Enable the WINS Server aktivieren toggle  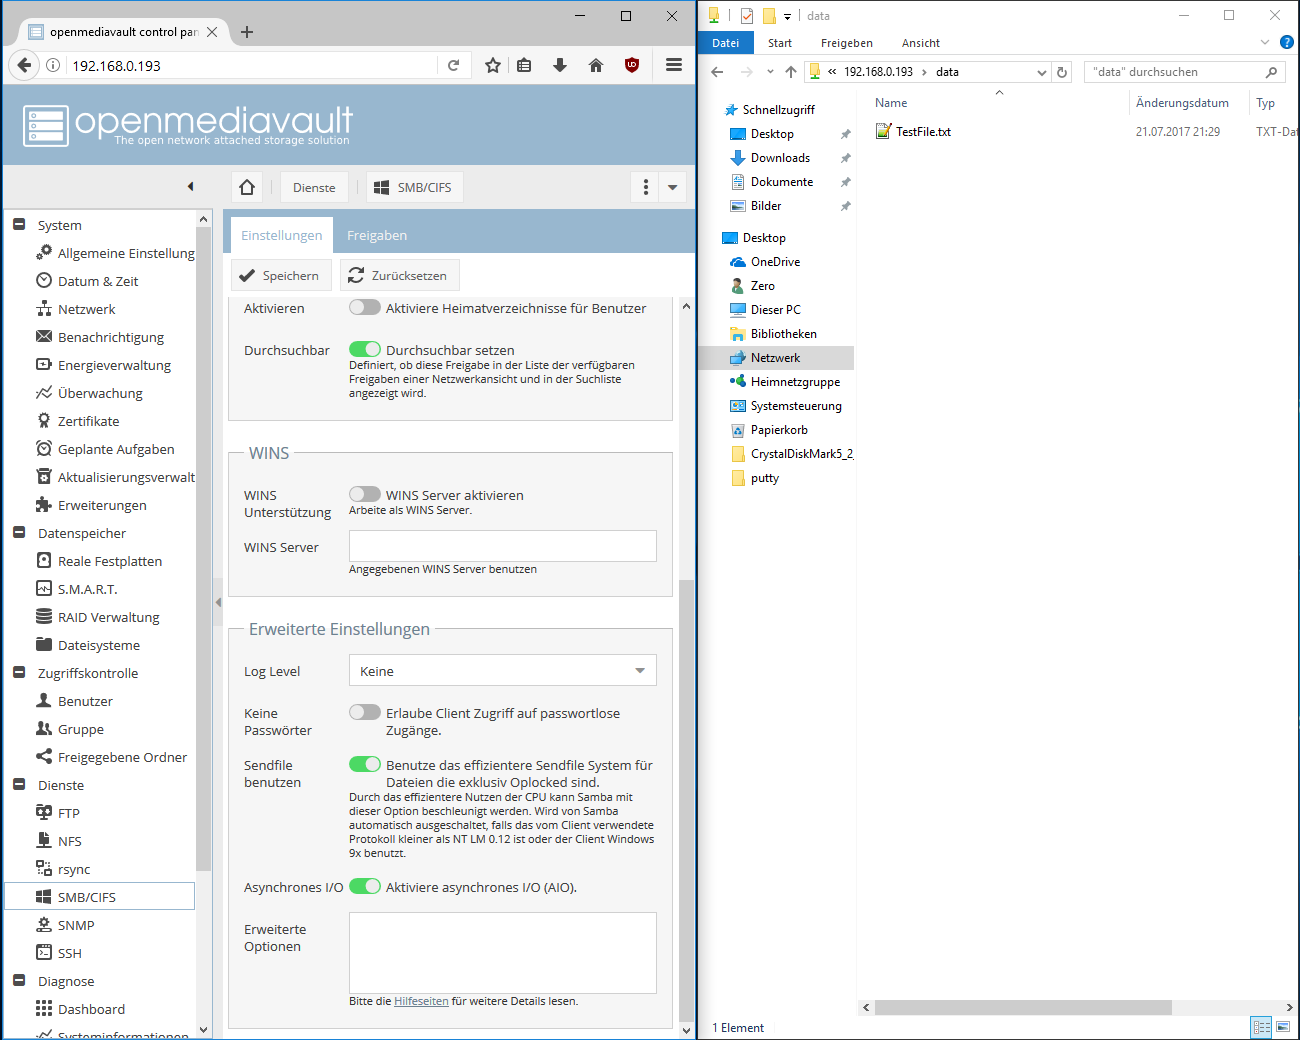point(365,494)
